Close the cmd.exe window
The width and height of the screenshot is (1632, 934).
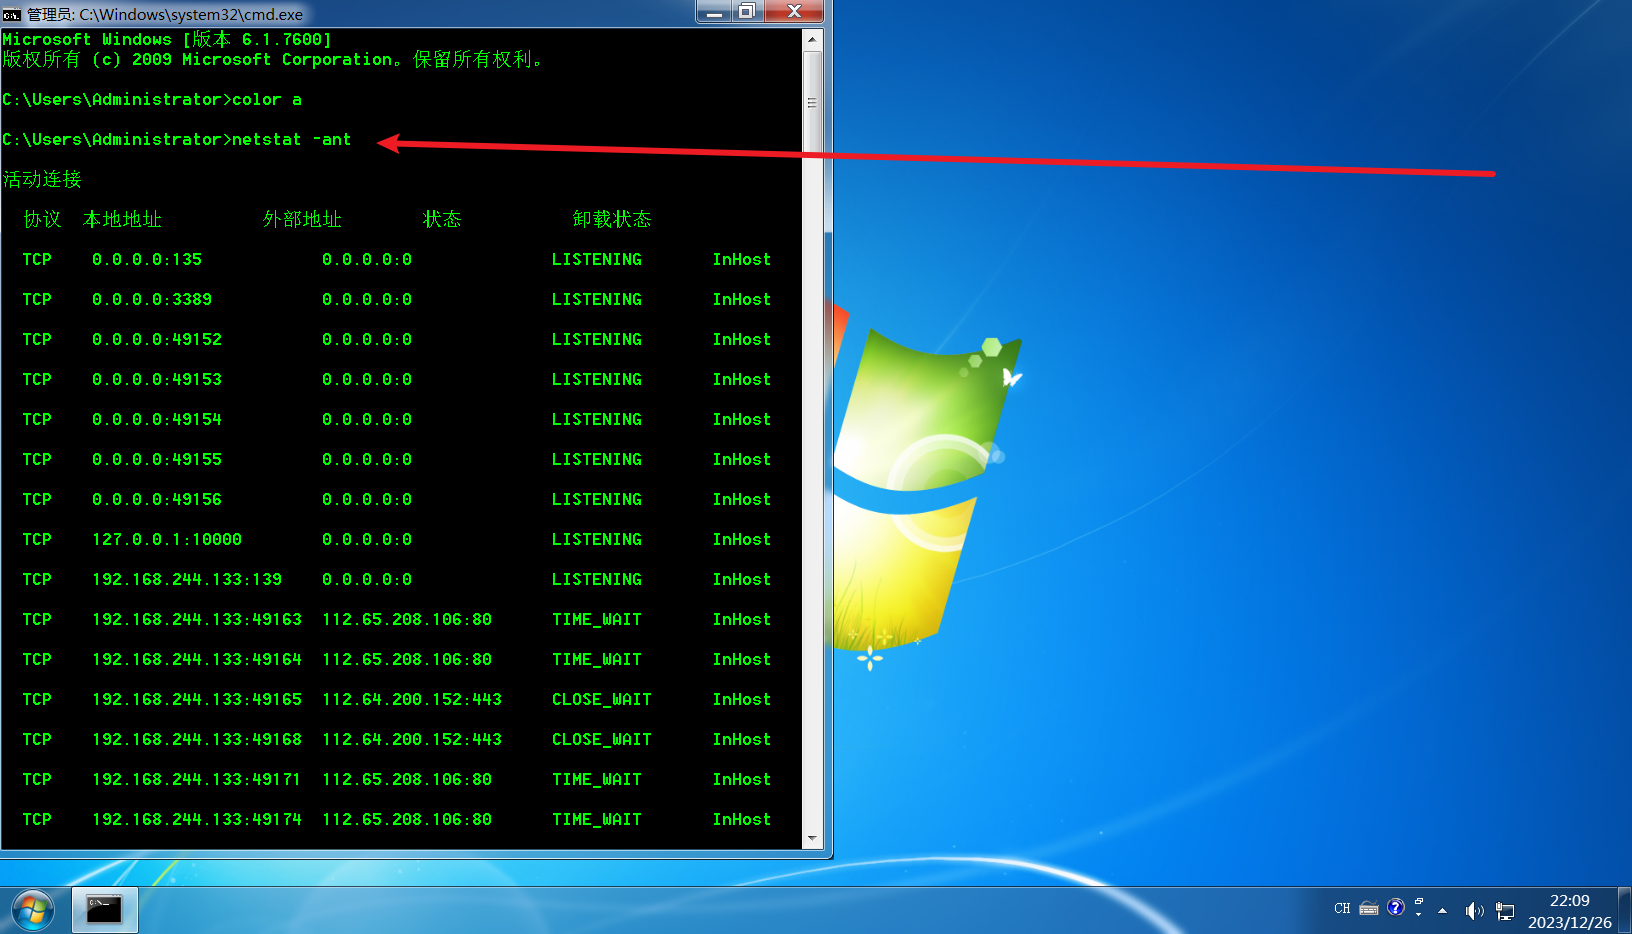(794, 12)
